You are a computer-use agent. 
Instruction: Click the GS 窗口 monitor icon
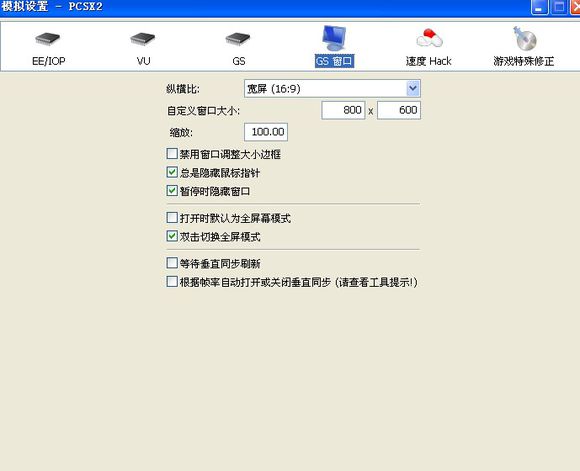click(x=334, y=38)
